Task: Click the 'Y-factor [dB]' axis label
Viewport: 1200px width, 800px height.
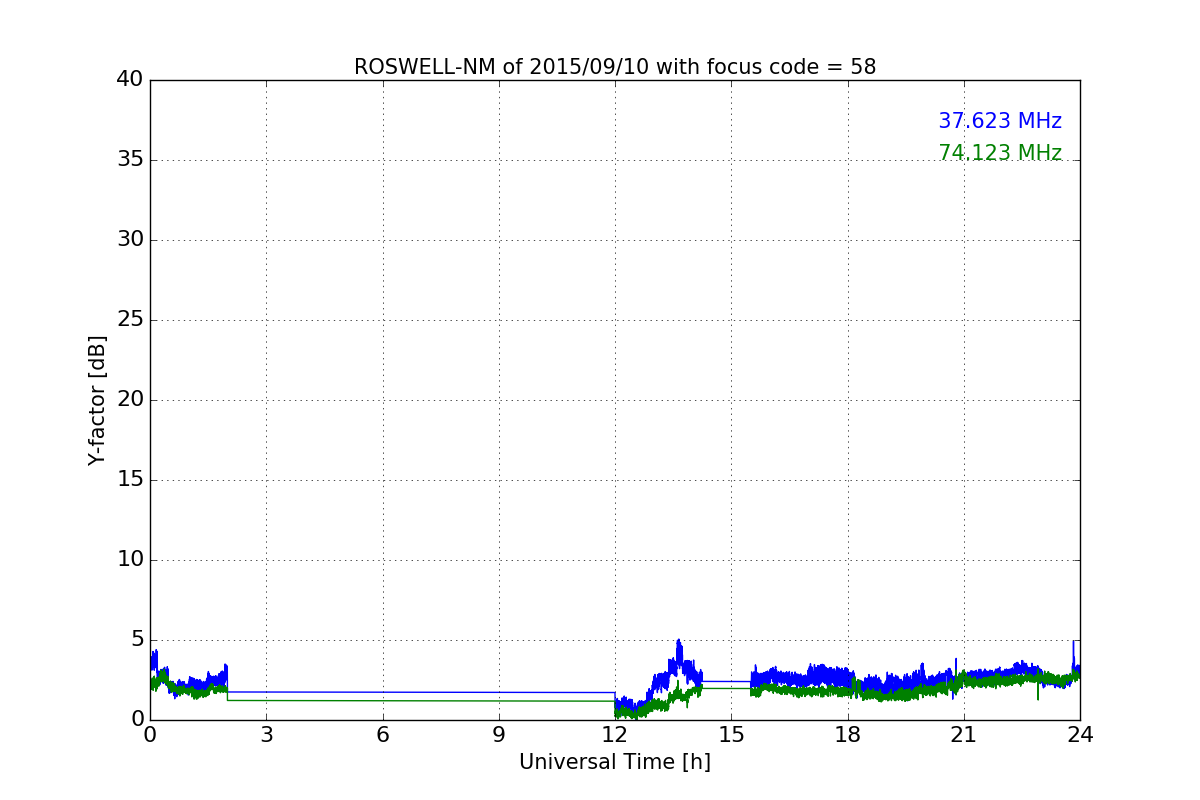Action: (x=97, y=400)
